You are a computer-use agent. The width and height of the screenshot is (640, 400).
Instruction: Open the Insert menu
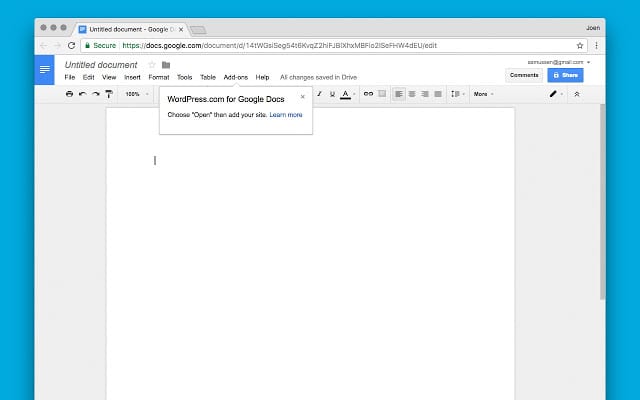tap(132, 77)
